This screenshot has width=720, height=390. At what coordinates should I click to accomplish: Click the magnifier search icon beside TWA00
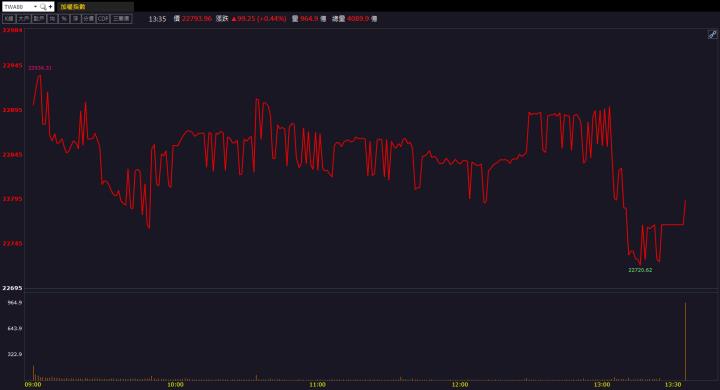(43, 6)
